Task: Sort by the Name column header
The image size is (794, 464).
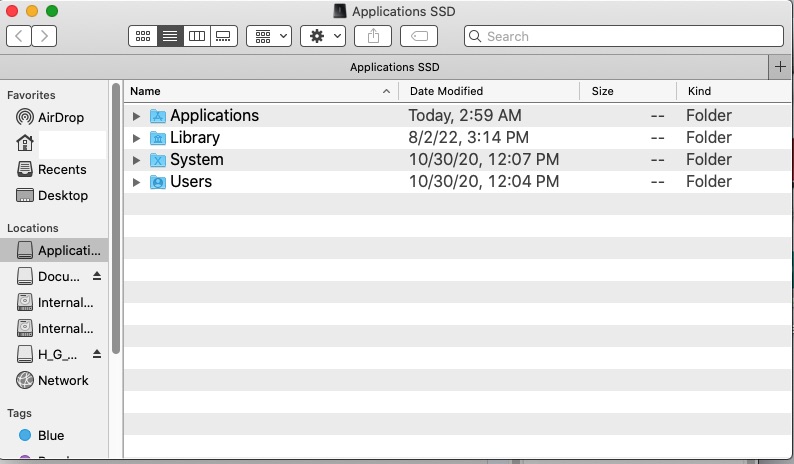Action: pyautogui.click(x=261, y=91)
